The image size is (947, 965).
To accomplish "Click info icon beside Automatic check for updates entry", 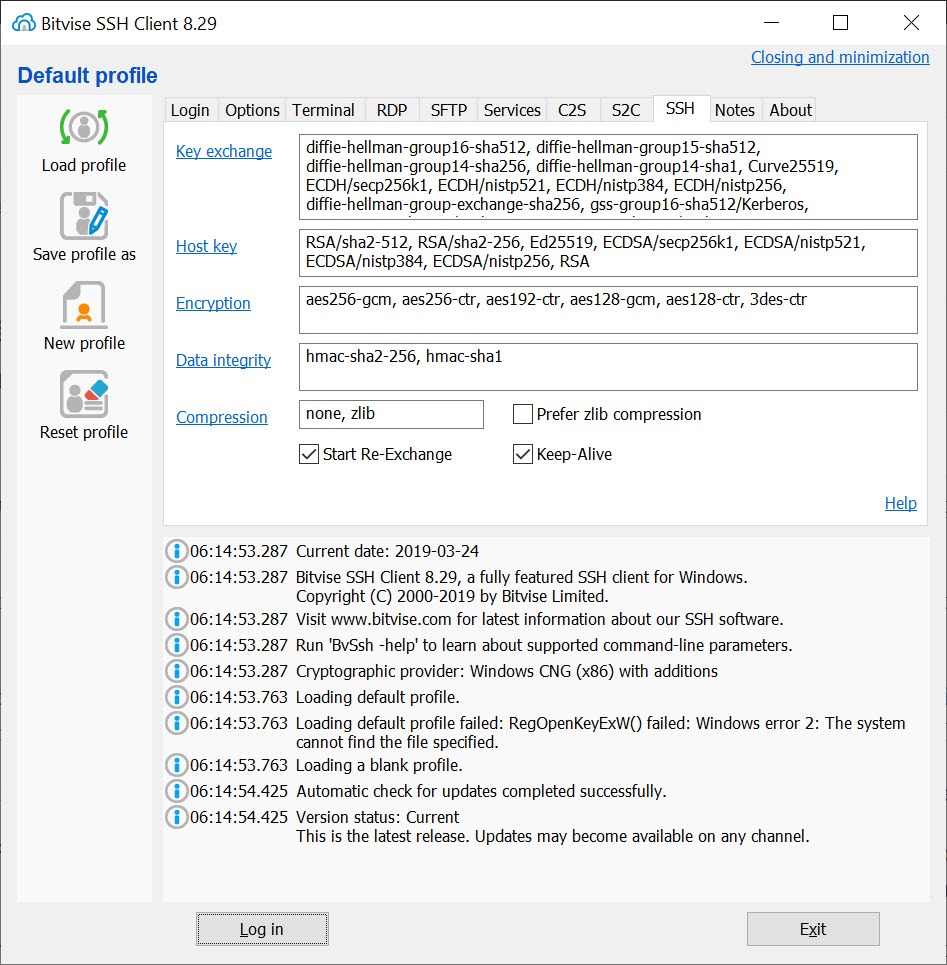I will pyautogui.click(x=177, y=791).
